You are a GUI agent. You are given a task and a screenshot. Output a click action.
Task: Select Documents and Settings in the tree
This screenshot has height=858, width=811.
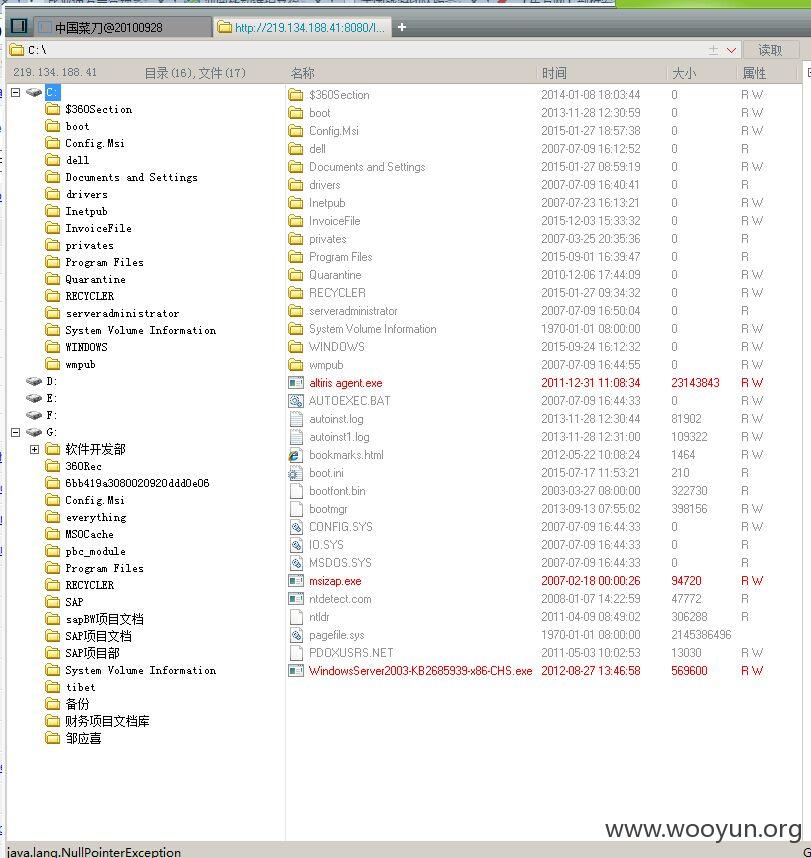tap(131, 177)
